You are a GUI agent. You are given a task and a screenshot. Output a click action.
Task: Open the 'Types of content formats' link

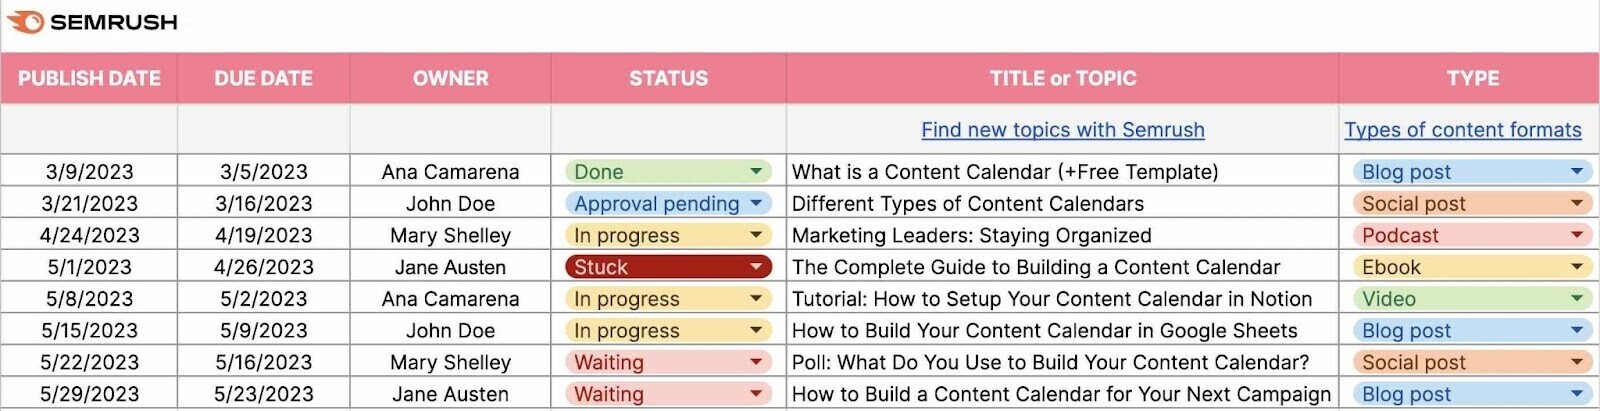(x=1462, y=130)
